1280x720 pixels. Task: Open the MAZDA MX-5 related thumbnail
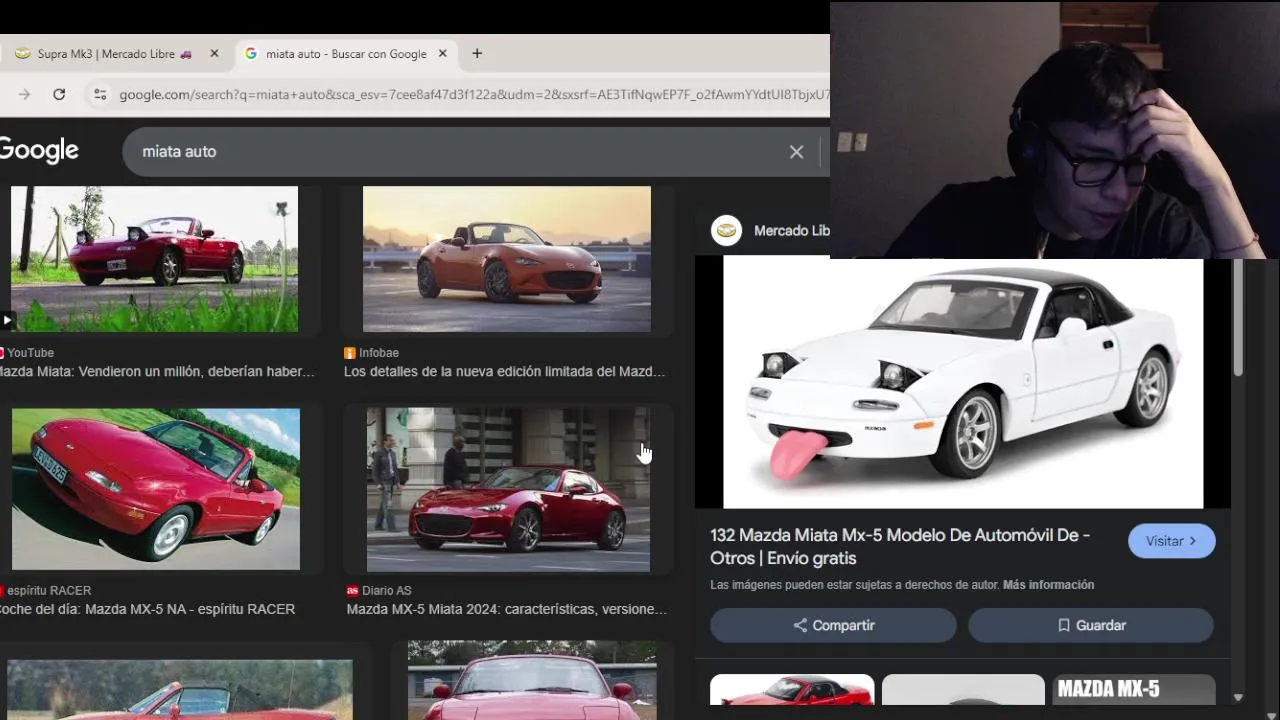click(1134, 690)
